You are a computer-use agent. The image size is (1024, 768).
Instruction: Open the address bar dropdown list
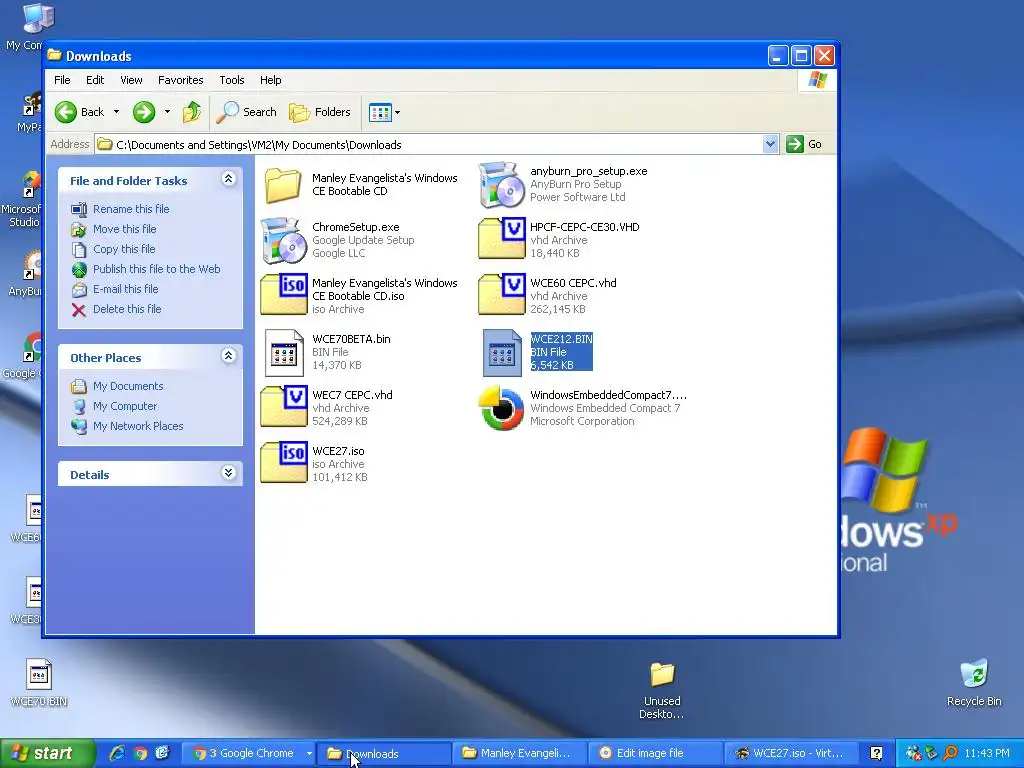click(771, 144)
